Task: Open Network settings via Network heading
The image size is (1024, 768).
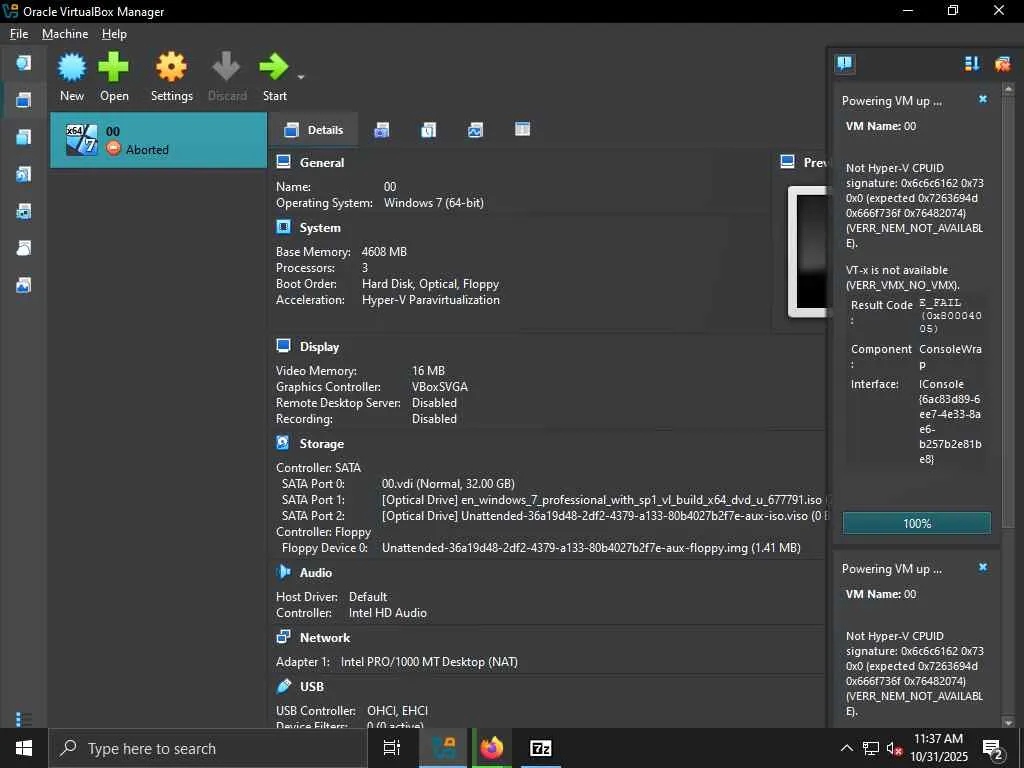Action: tap(325, 638)
